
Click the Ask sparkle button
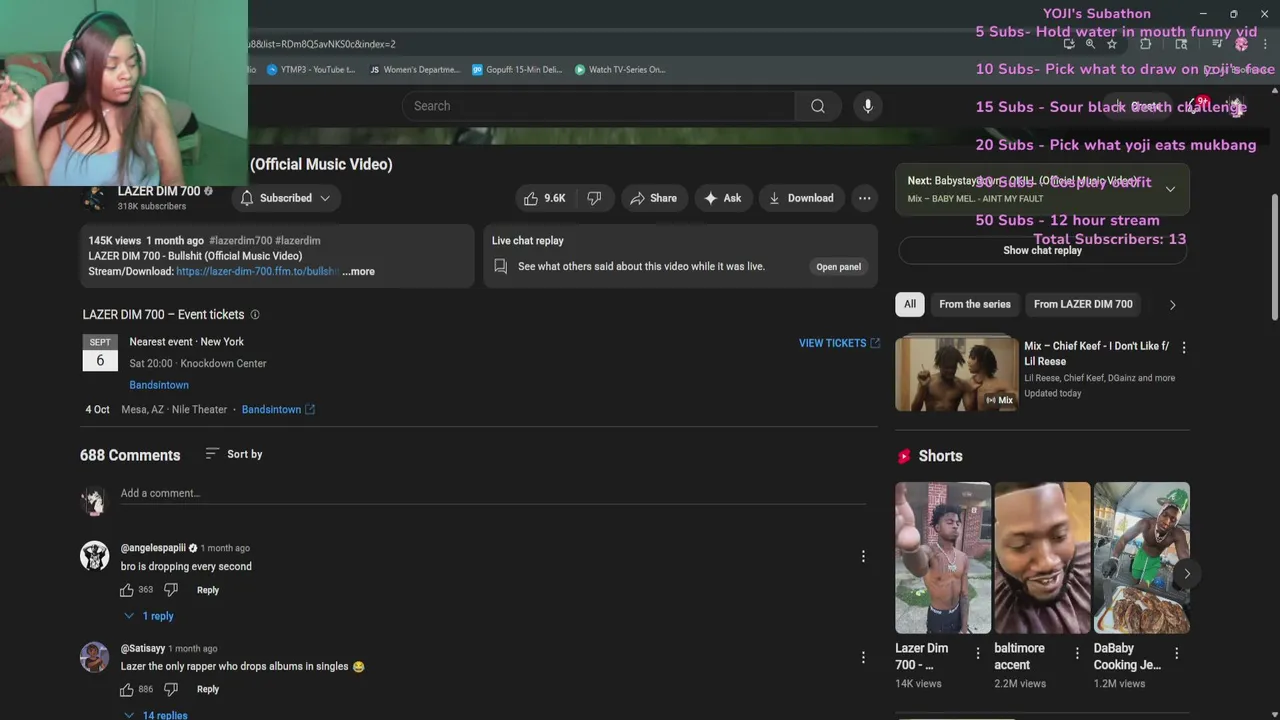pyautogui.click(x=723, y=198)
